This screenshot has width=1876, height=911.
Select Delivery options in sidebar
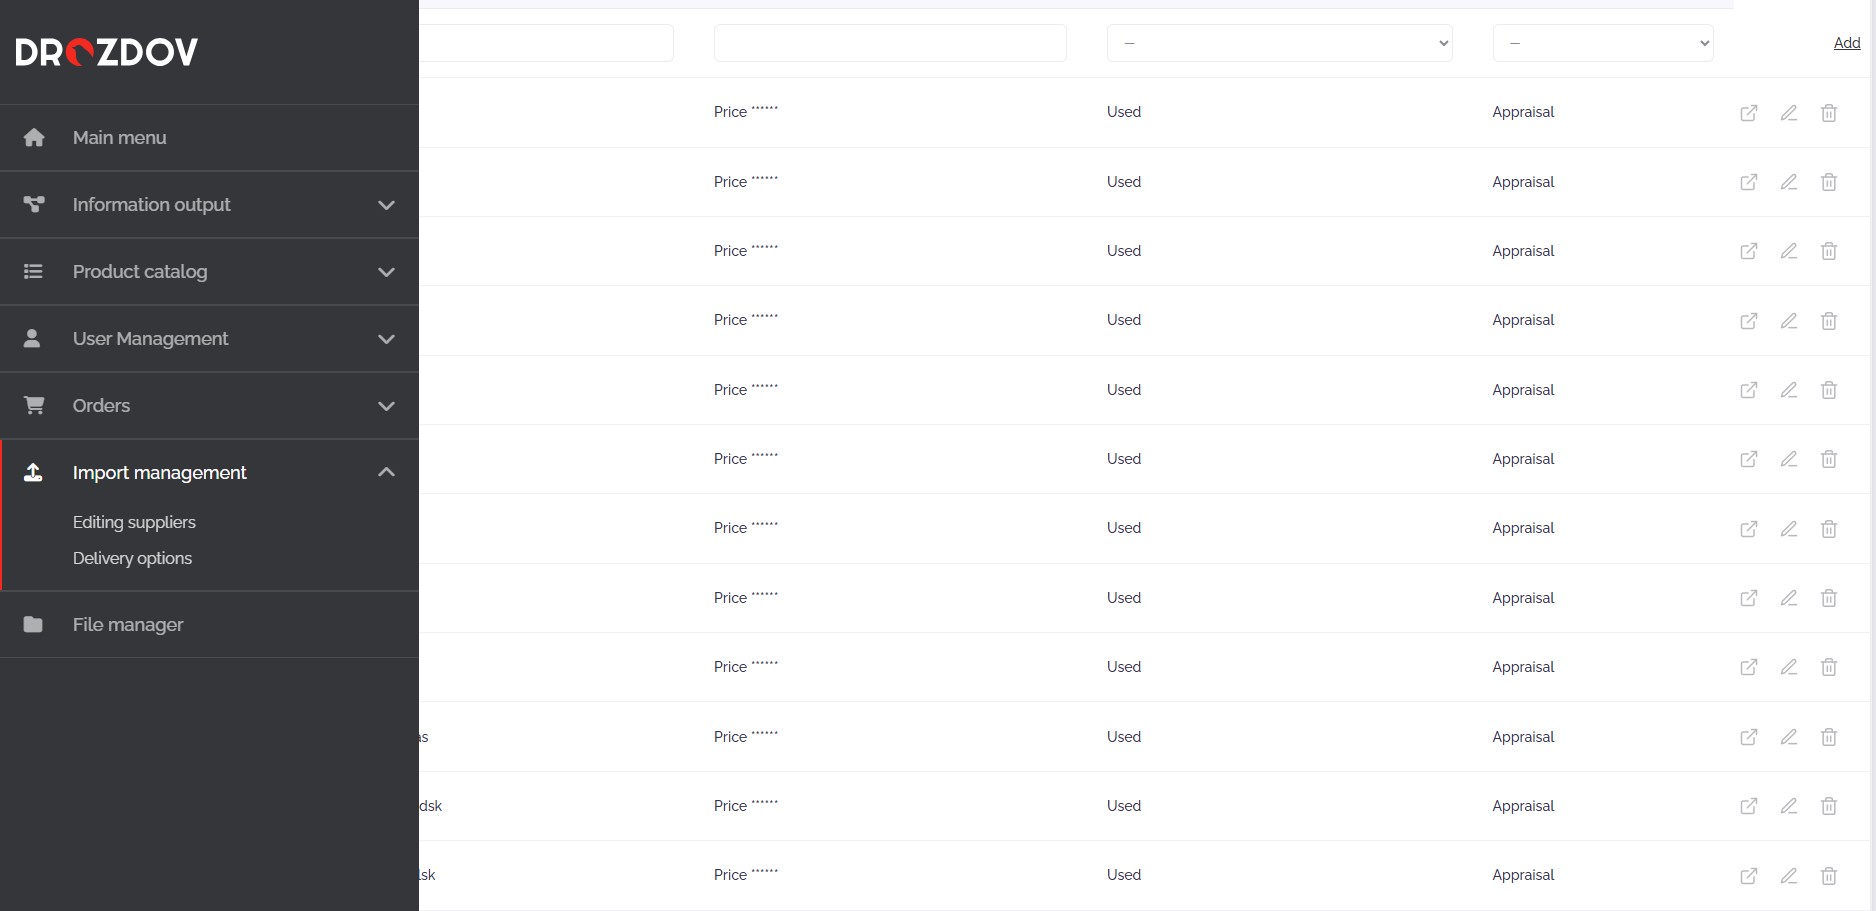(132, 558)
